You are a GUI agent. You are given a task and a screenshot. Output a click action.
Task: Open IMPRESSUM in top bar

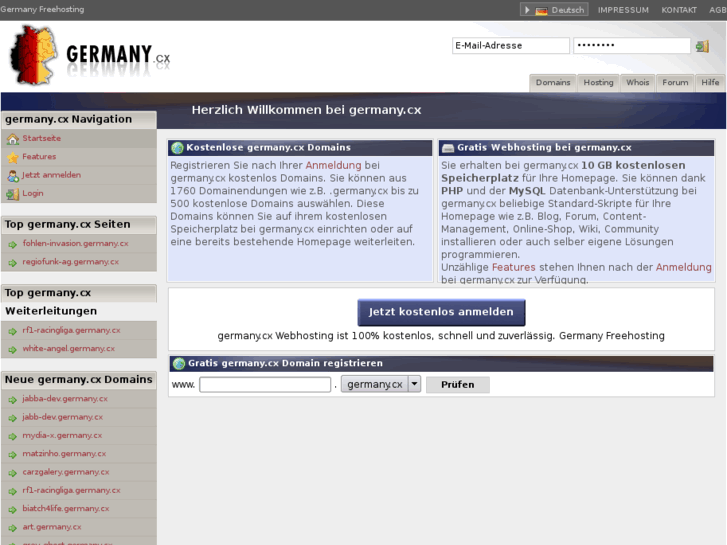[623, 10]
